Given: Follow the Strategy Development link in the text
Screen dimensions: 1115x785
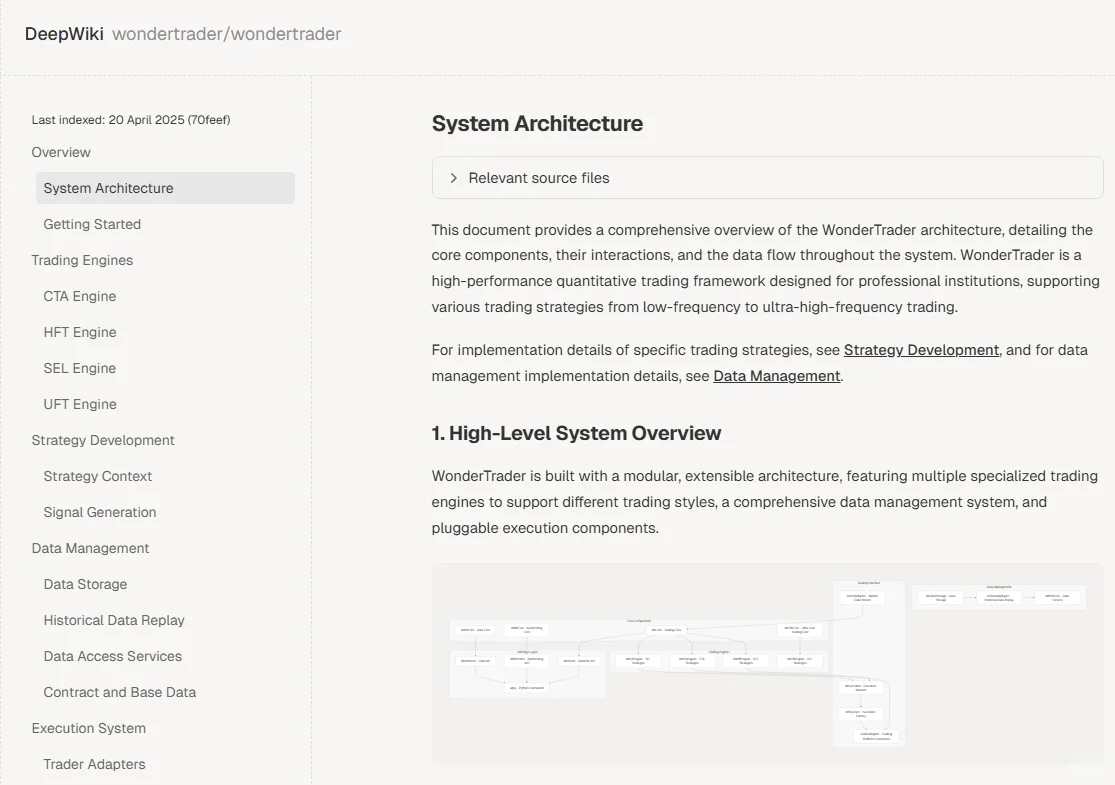Looking at the screenshot, I should tap(922, 350).
